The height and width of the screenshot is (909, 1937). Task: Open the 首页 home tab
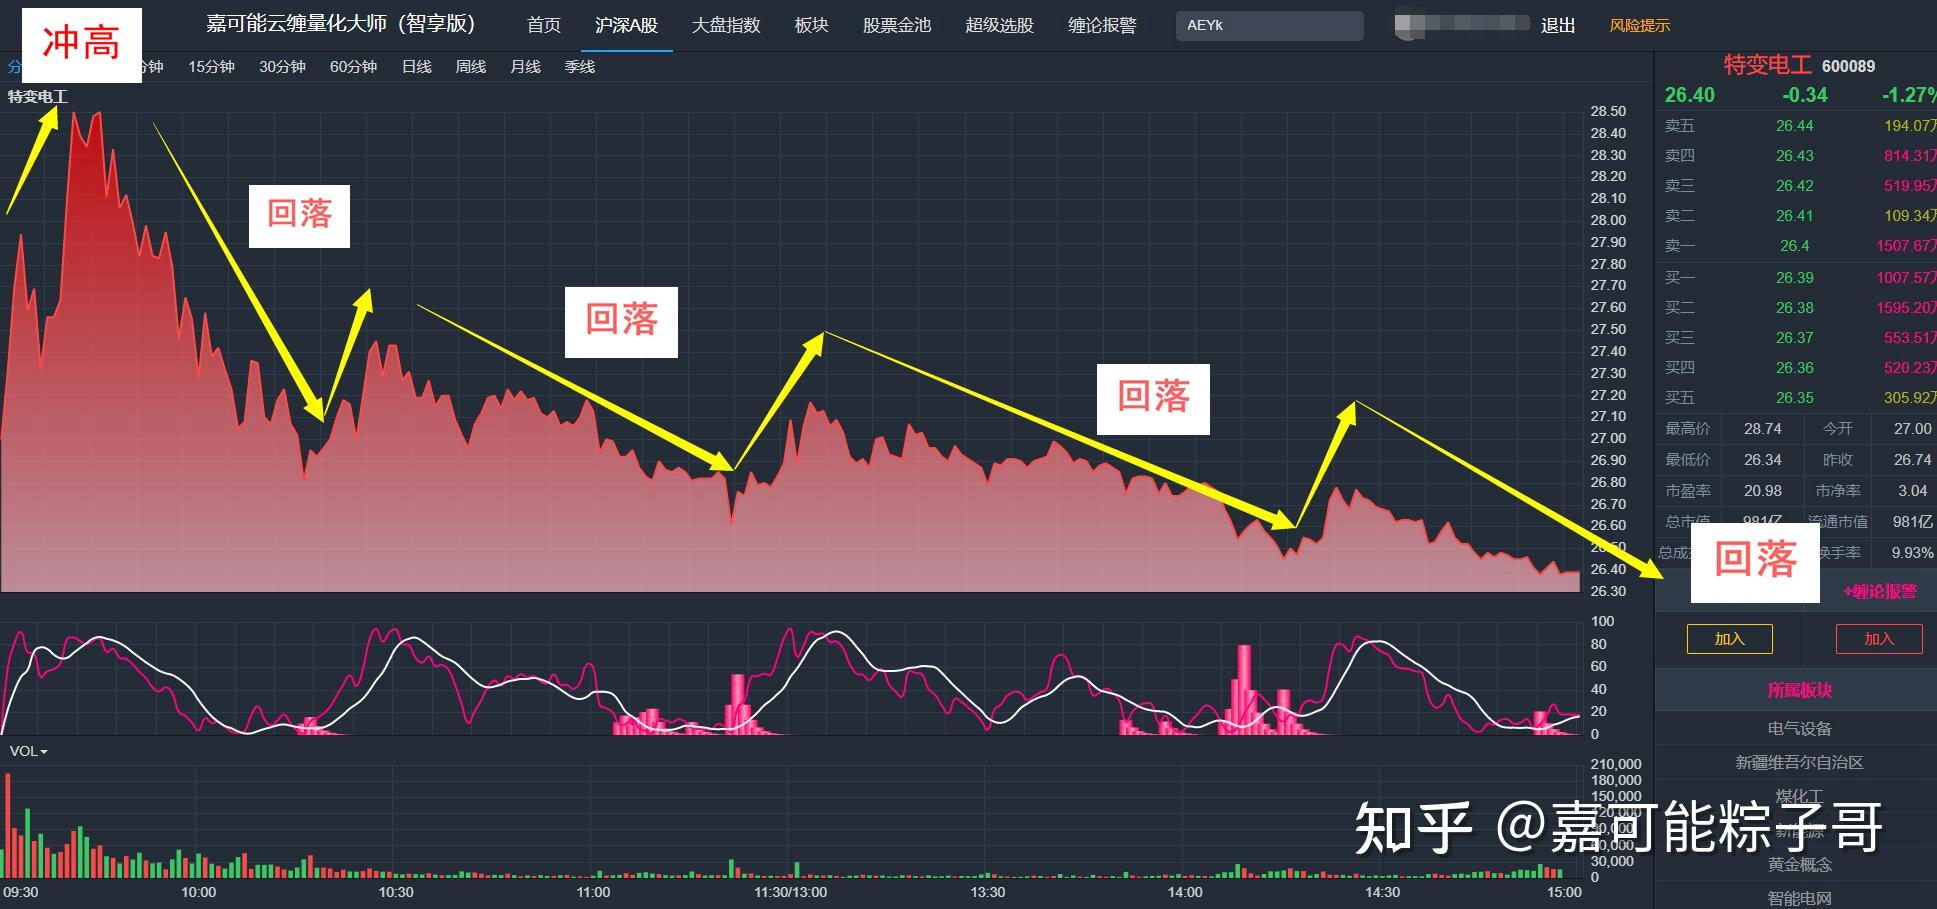coord(544,25)
